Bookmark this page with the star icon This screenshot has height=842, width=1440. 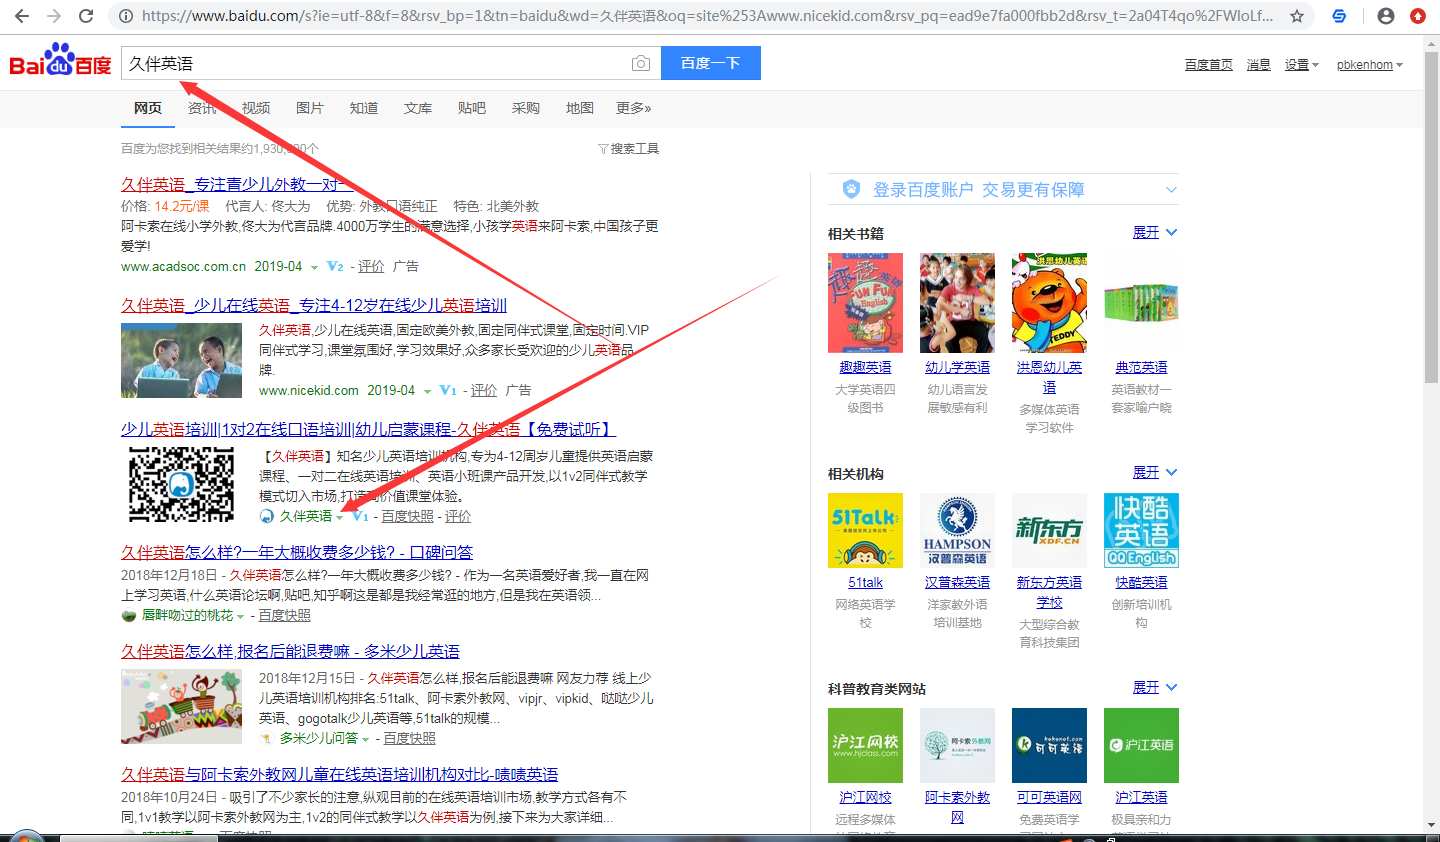coord(1297,16)
